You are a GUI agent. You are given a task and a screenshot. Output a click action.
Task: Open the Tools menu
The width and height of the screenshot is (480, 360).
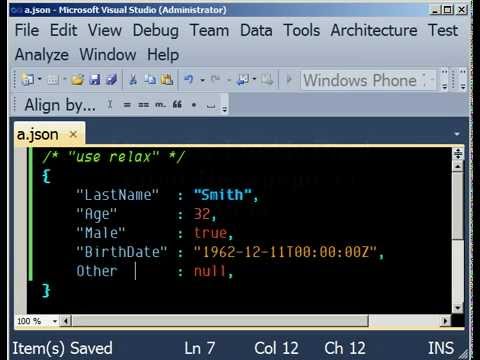(x=302, y=31)
